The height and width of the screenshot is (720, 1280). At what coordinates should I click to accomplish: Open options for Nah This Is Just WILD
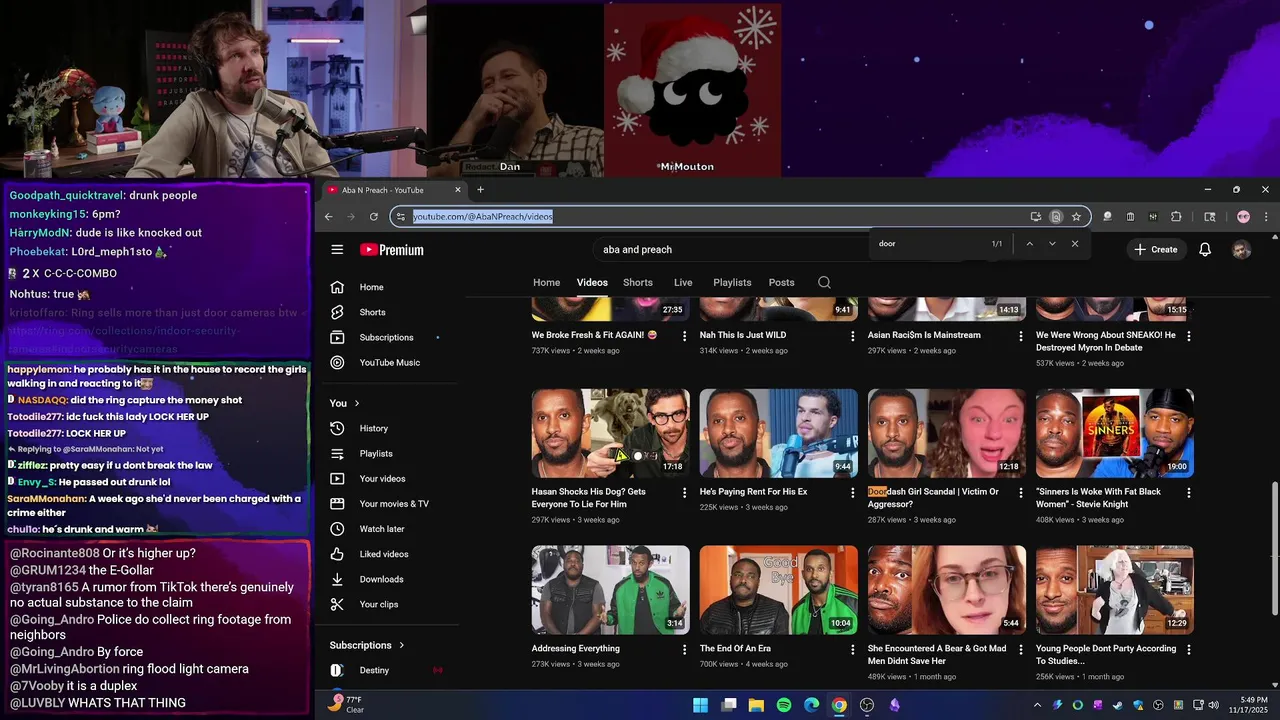click(852, 336)
